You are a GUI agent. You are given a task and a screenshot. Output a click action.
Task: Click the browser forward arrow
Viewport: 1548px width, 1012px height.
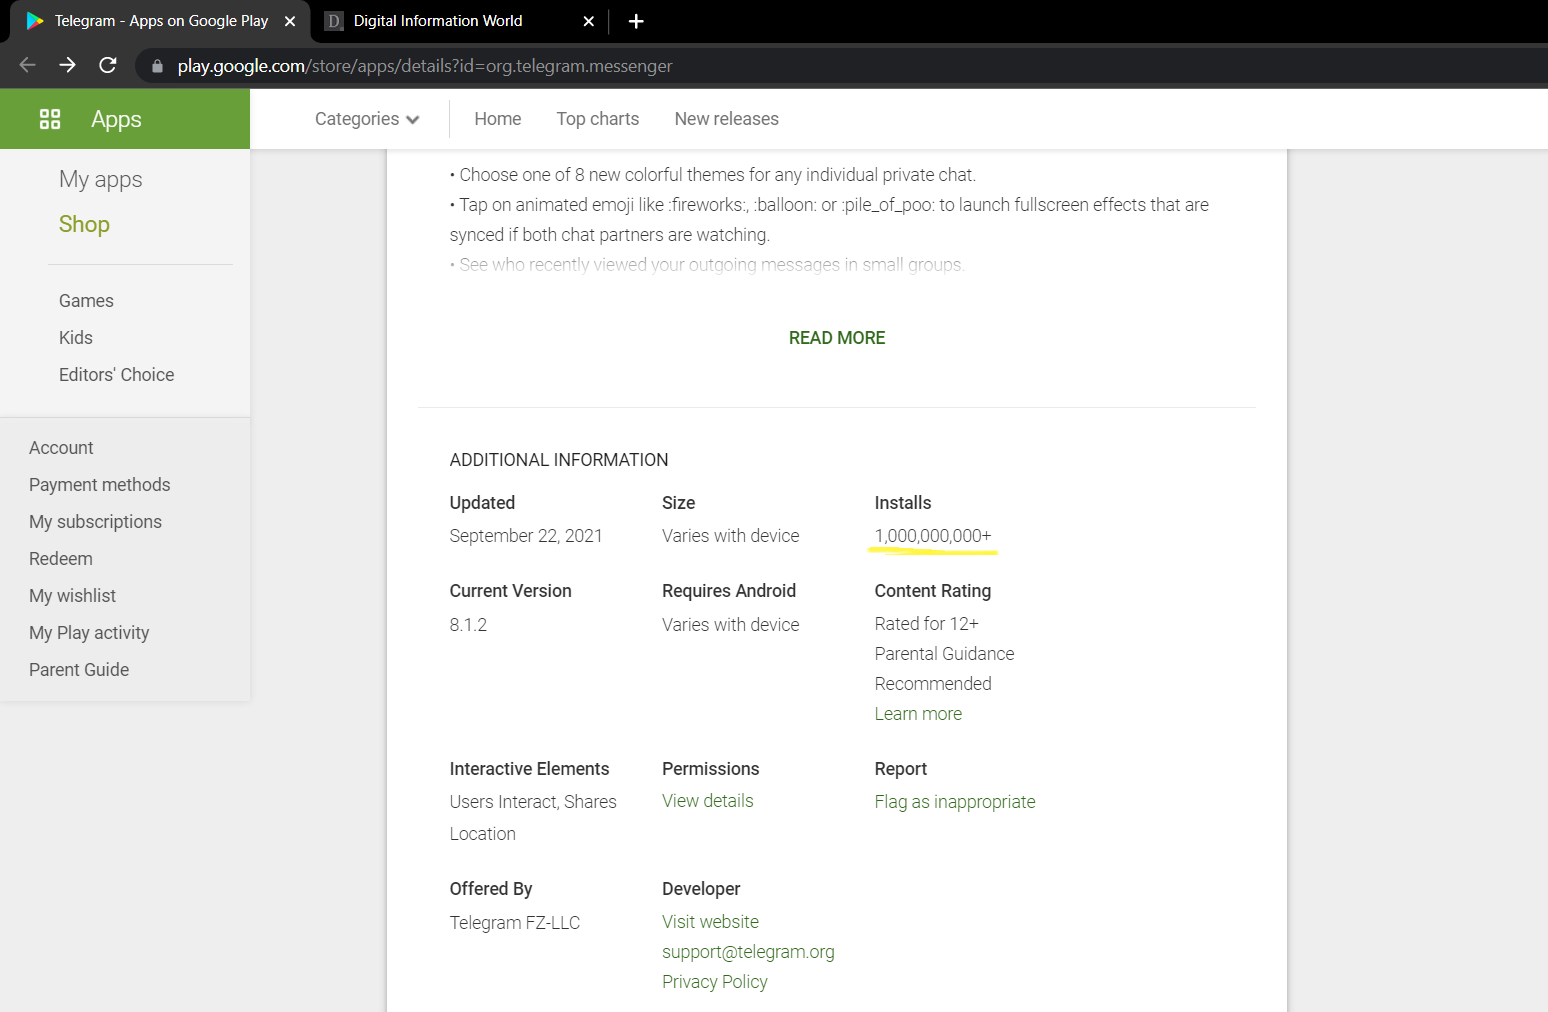tap(68, 65)
